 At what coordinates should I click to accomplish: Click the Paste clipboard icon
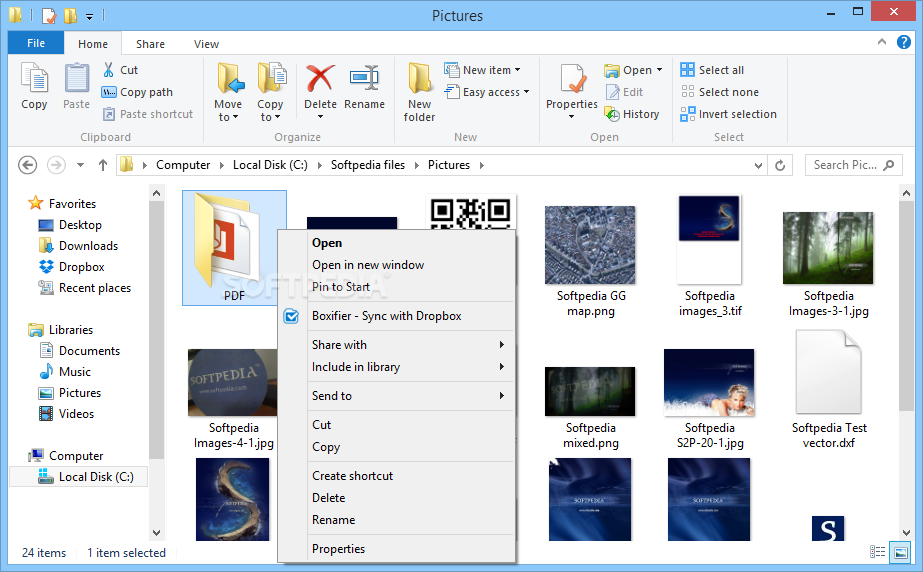[x=77, y=78]
